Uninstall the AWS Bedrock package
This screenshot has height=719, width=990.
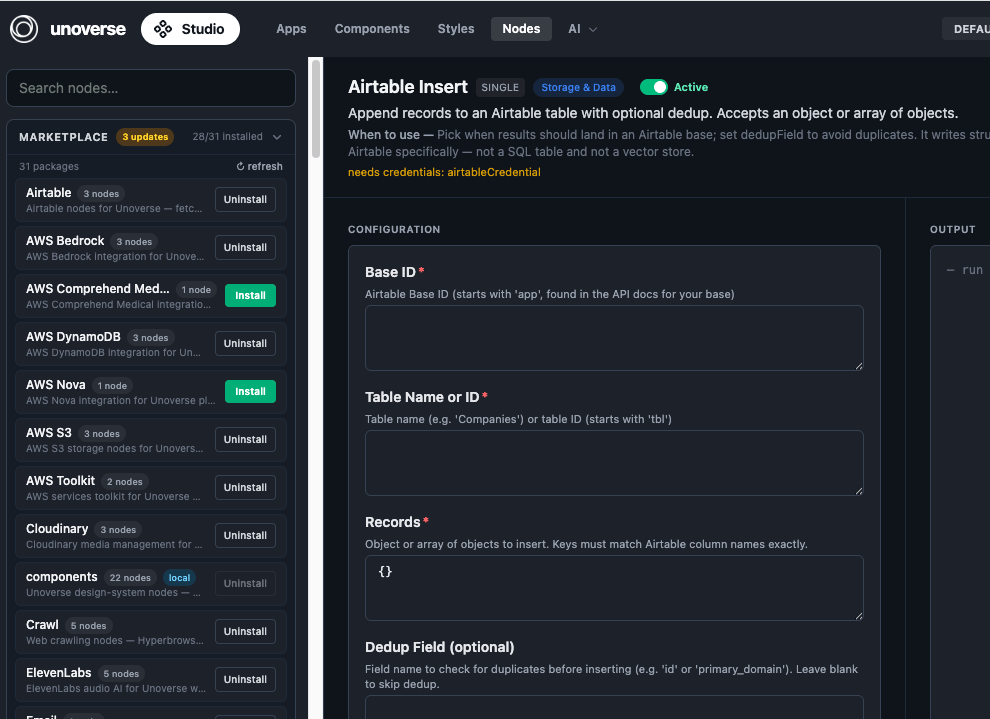[245, 247]
